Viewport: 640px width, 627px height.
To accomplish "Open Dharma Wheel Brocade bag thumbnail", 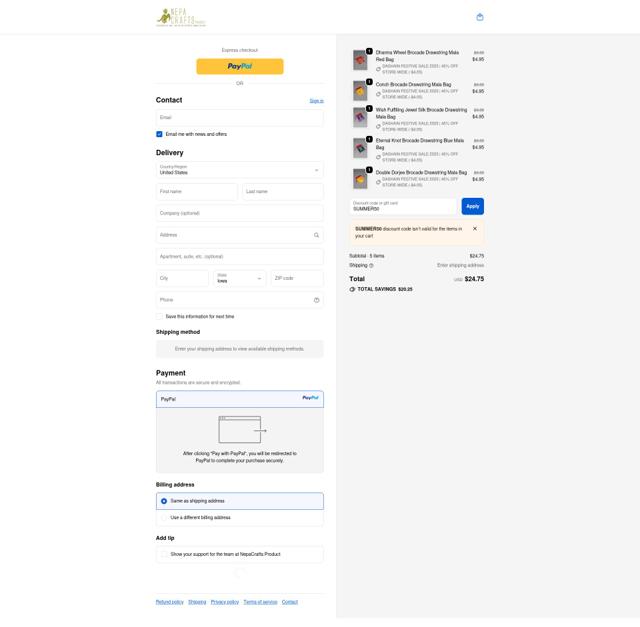I will (x=360, y=60).
